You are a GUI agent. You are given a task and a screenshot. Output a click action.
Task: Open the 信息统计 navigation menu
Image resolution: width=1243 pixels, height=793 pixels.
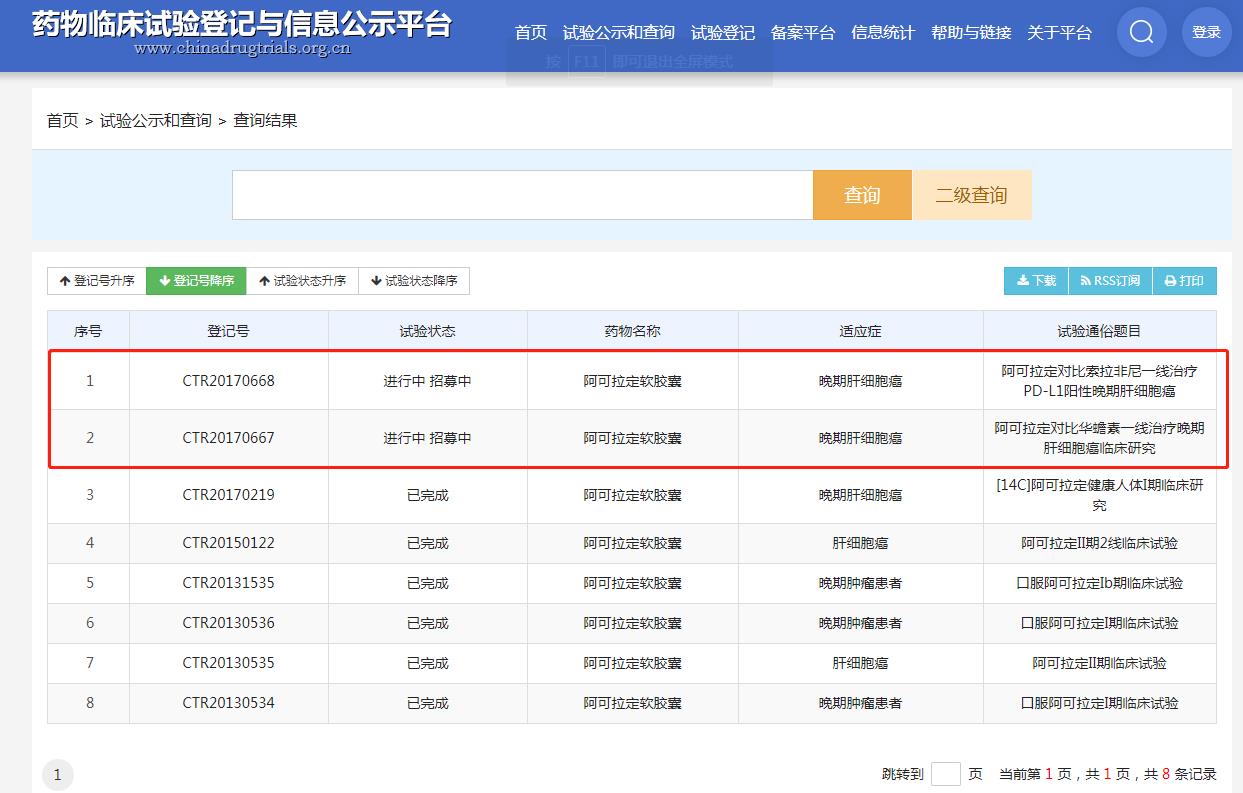(x=882, y=33)
